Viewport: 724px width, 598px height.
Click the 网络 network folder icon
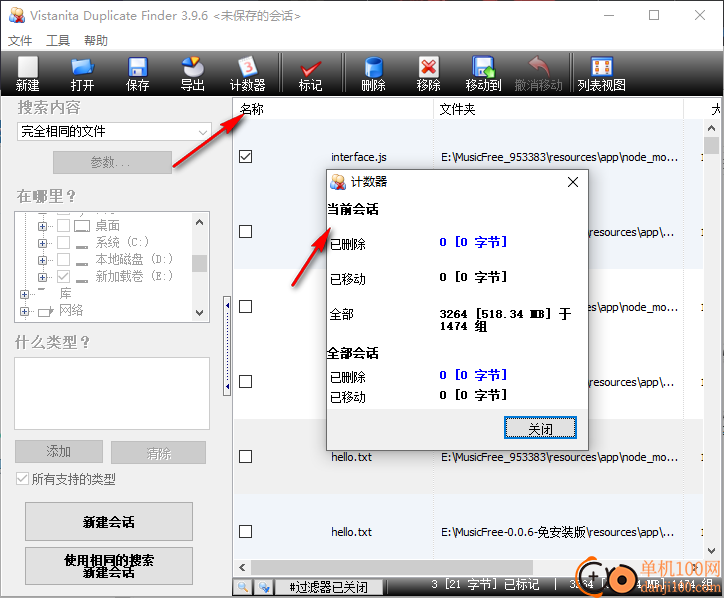point(46,311)
